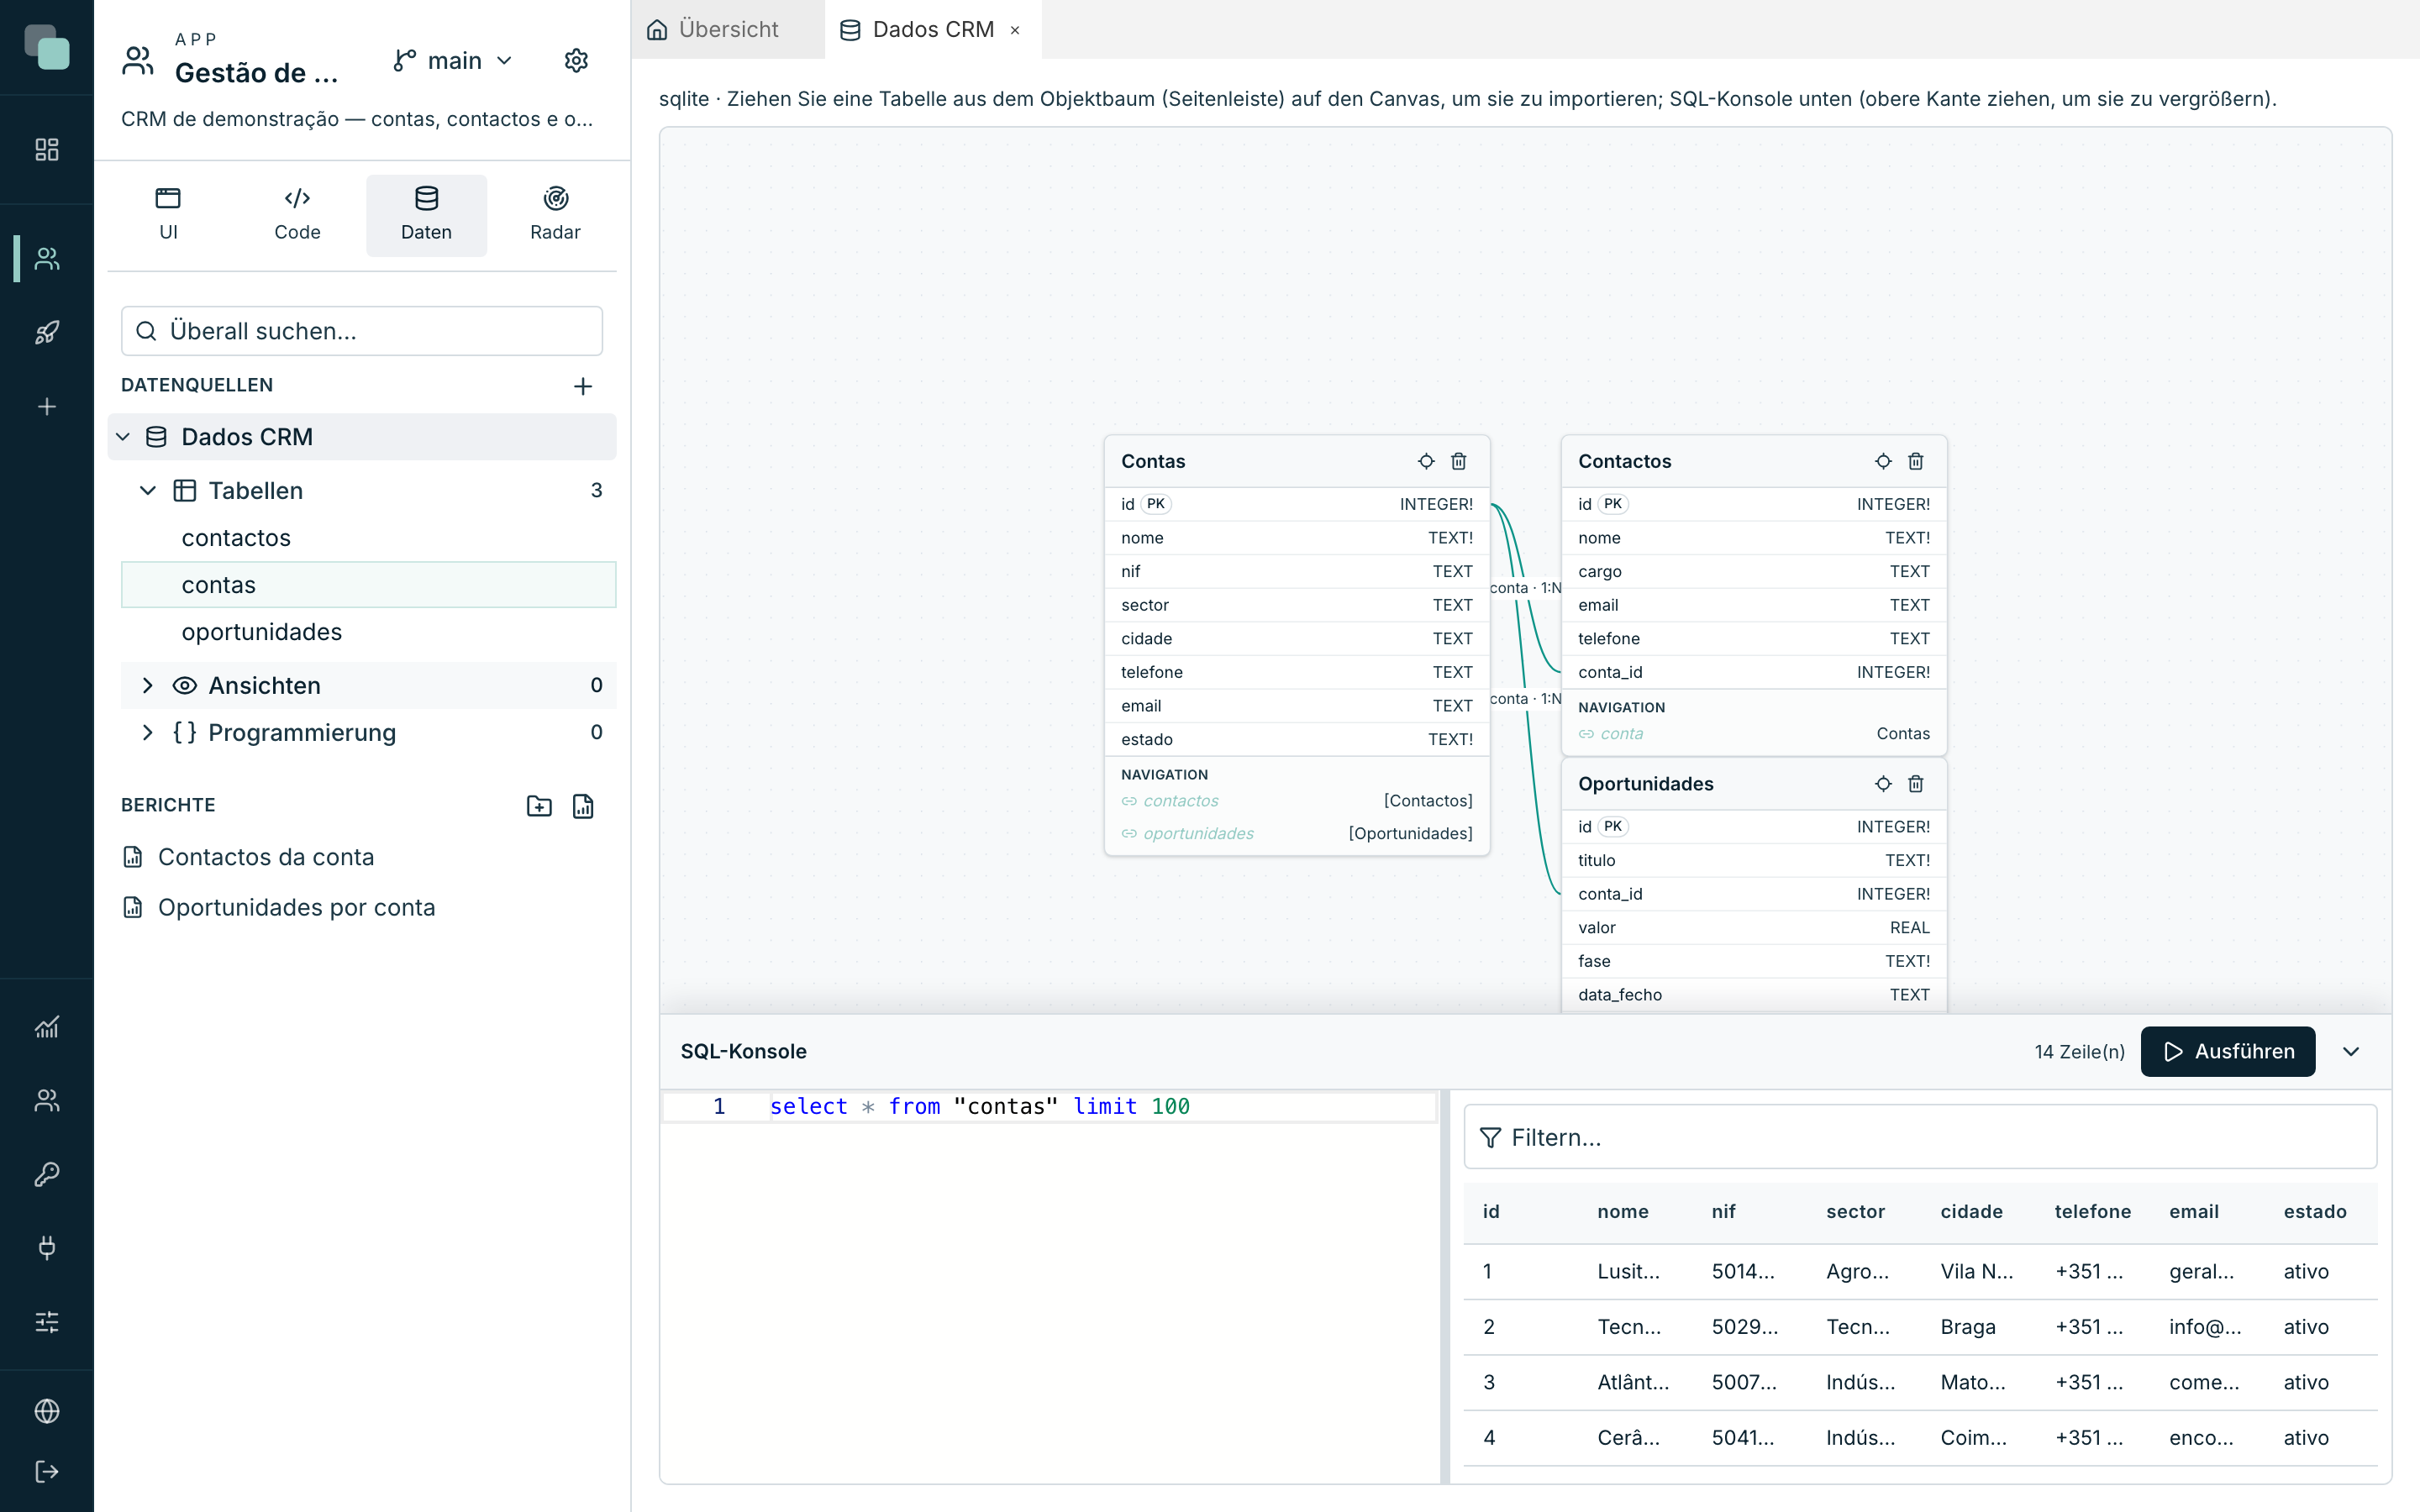This screenshot has height=1512, width=2420.
Task: Collapse the Dados CRM data source
Action: point(123,437)
